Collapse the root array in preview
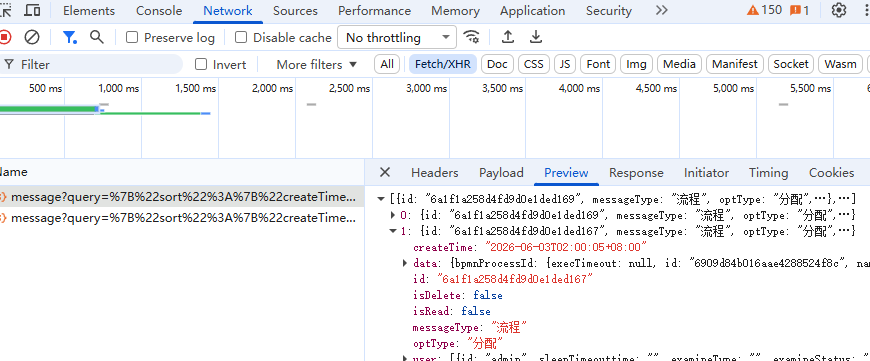 coord(381,199)
